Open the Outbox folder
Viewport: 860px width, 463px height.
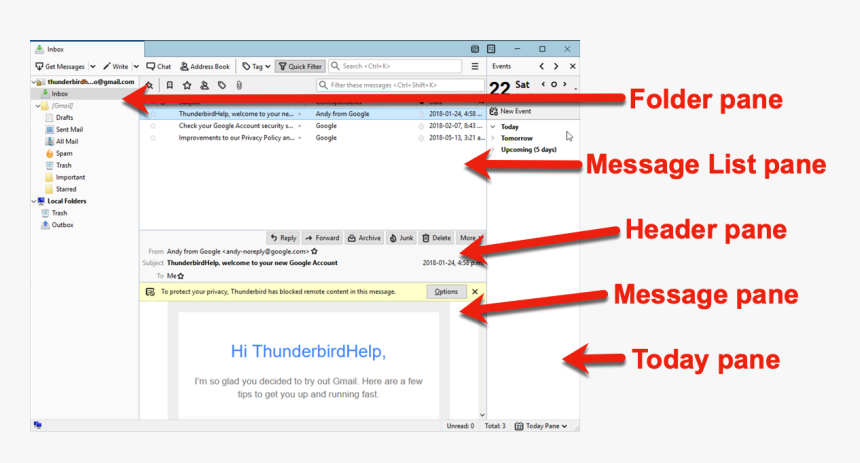pos(63,225)
